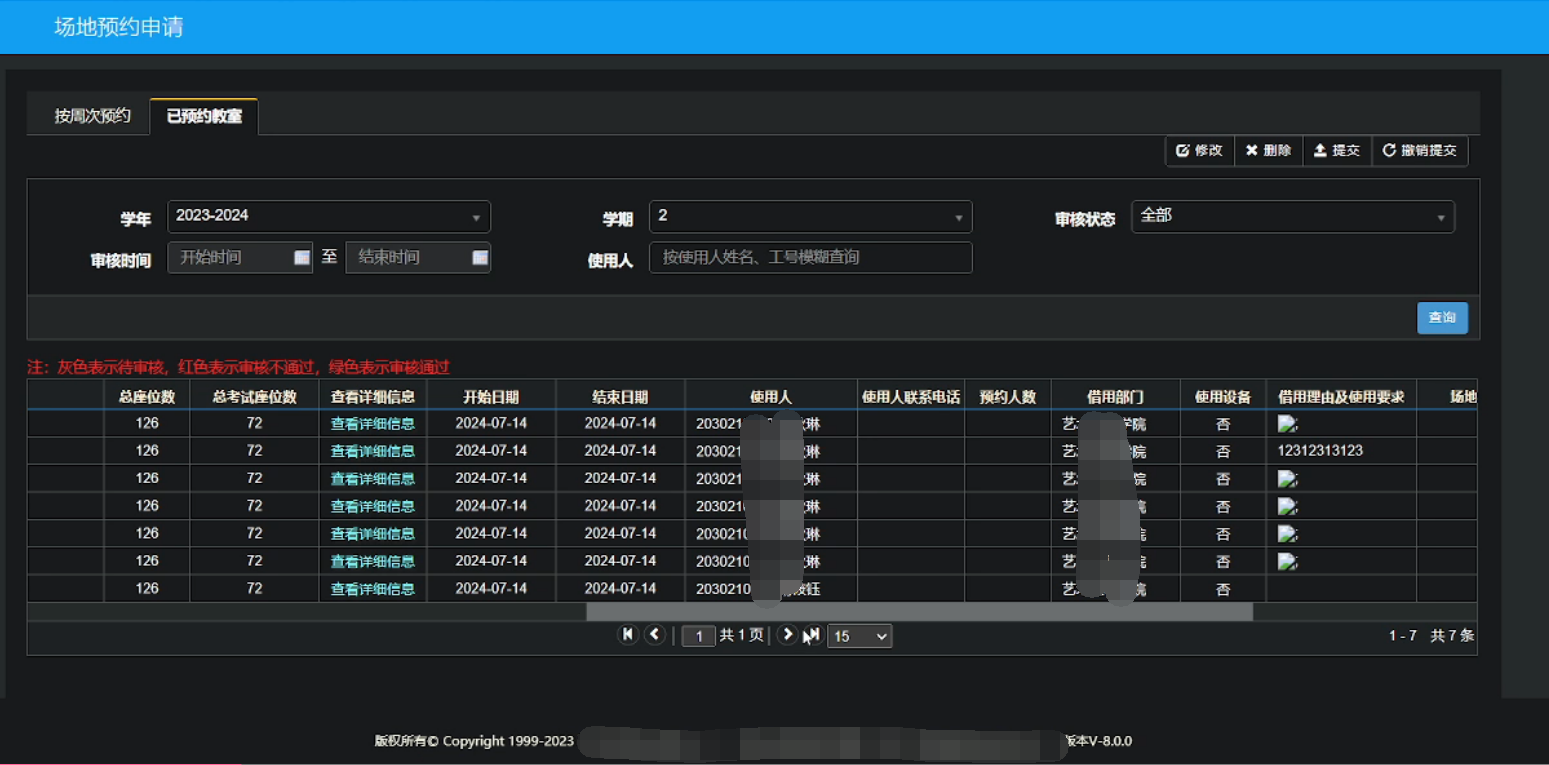Select the 已预约教室 tab
Screen dimensions: 1549x765
[203, 115]
